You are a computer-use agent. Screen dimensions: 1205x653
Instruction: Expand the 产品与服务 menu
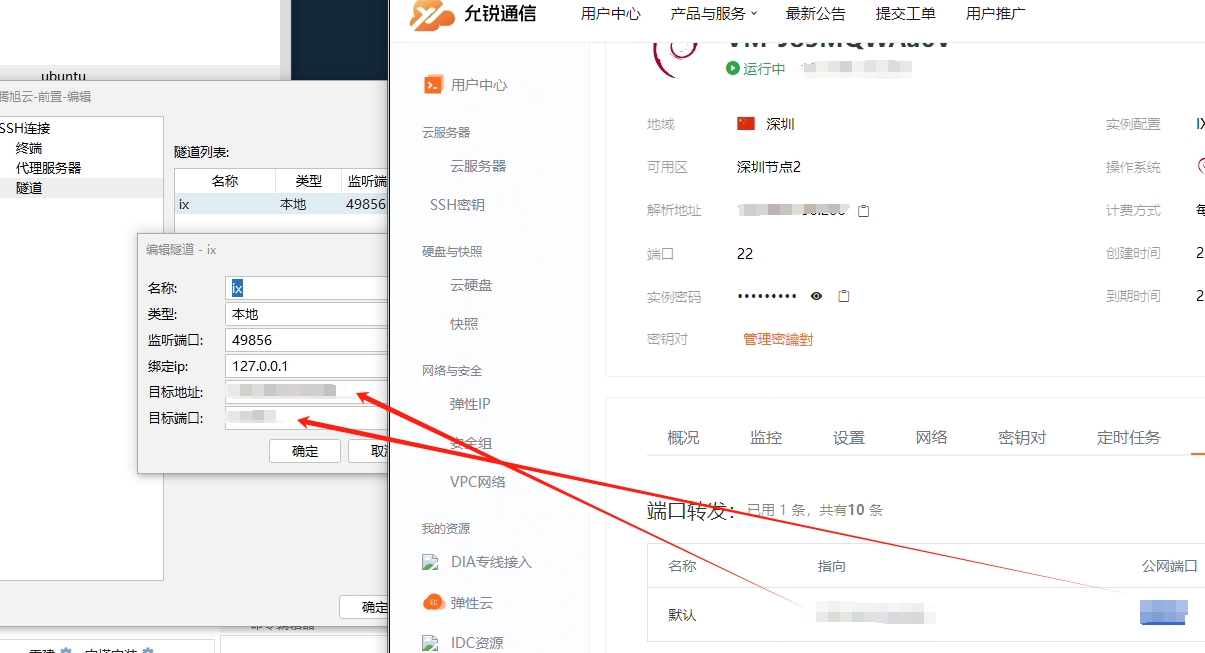point(714,14)
